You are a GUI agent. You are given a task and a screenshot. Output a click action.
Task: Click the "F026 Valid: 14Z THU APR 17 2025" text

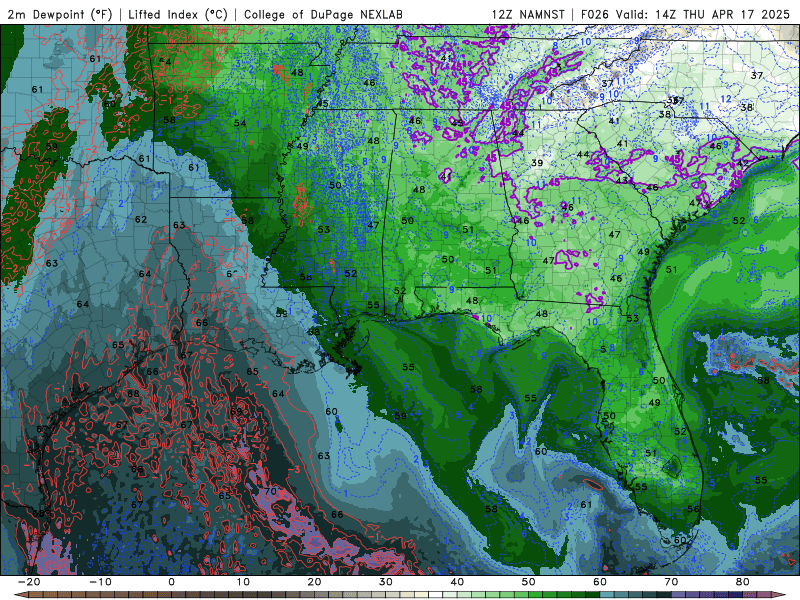click(x=685, y=14)
